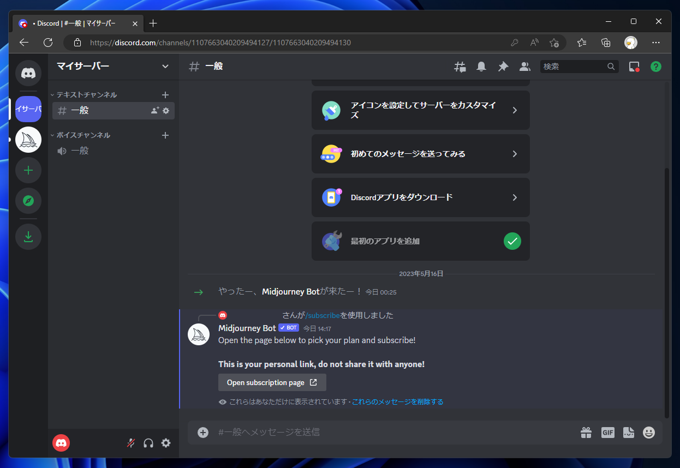Go back in browser
Screen dimensions: 680x468
coord(24,43)
